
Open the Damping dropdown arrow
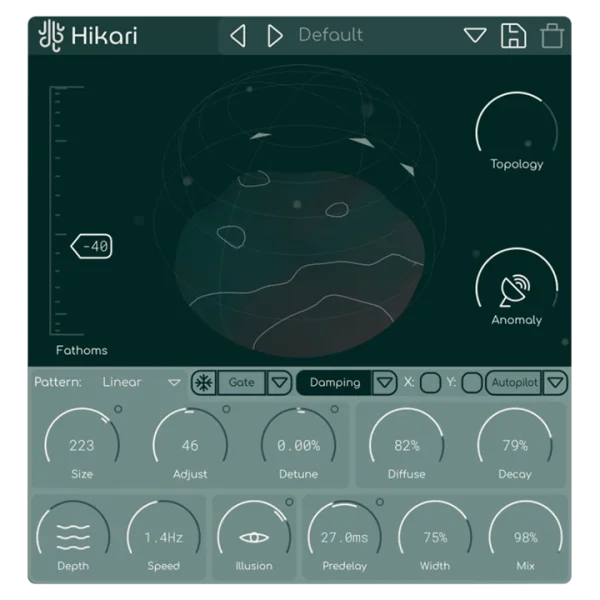tap(384, 383)
